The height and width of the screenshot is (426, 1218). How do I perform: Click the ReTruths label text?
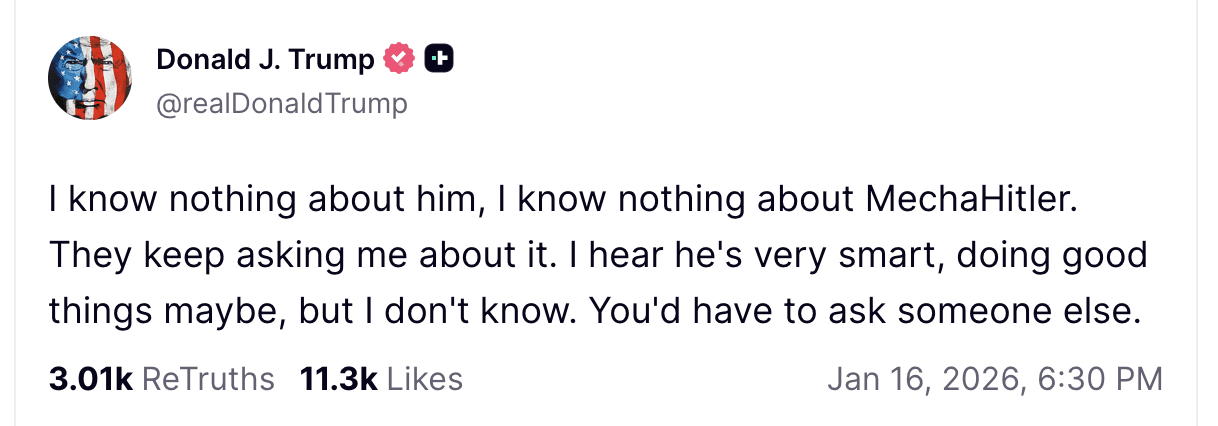click(x=208, y=379)
